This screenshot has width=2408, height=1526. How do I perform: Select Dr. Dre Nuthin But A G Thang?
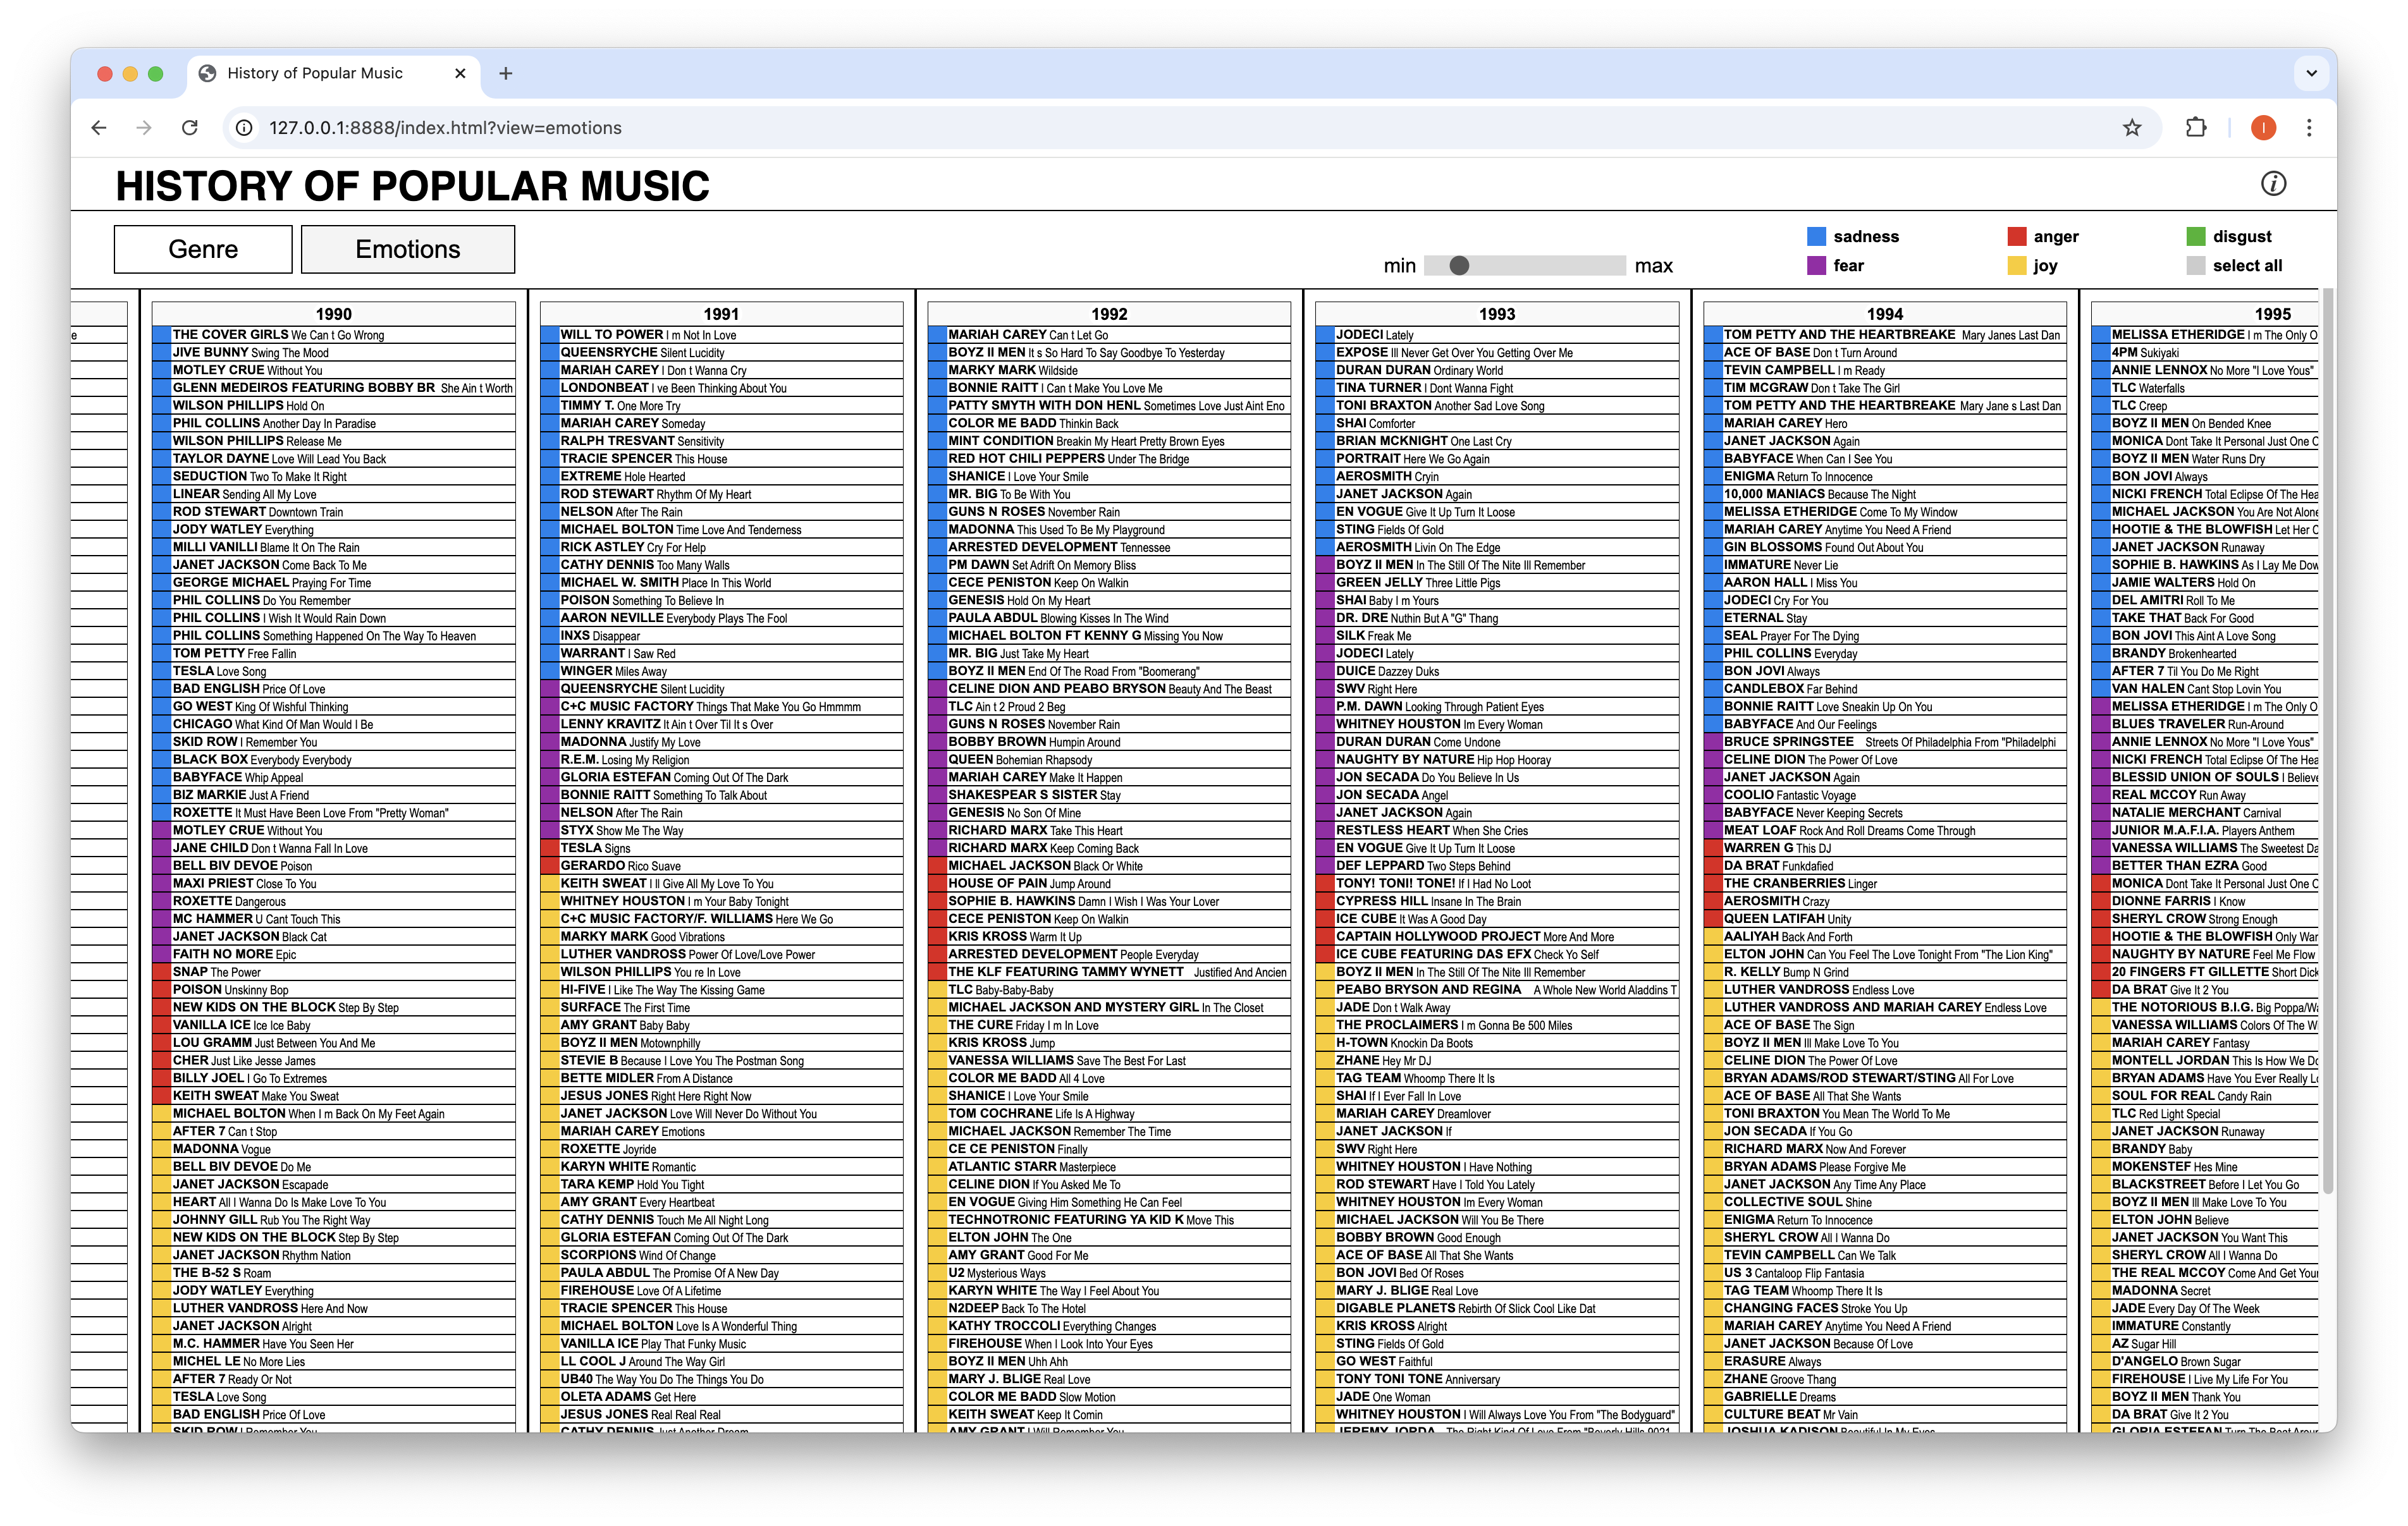pos(1497,618)
